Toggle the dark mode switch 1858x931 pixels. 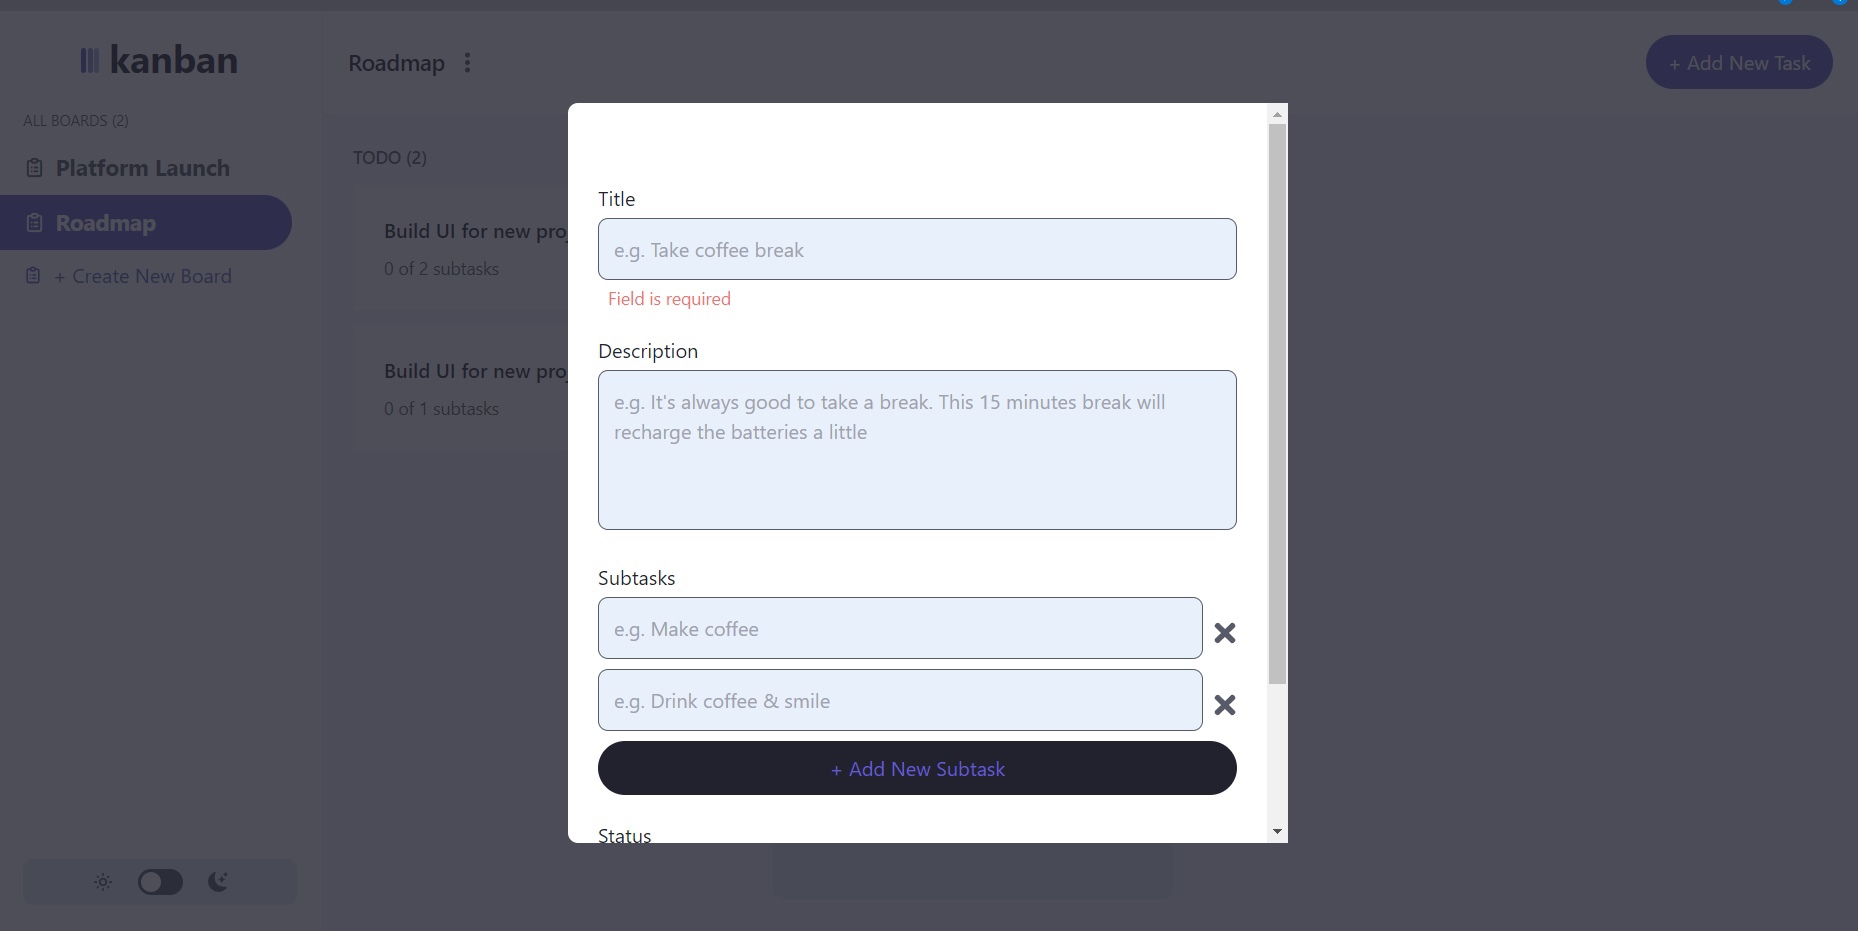159,882
